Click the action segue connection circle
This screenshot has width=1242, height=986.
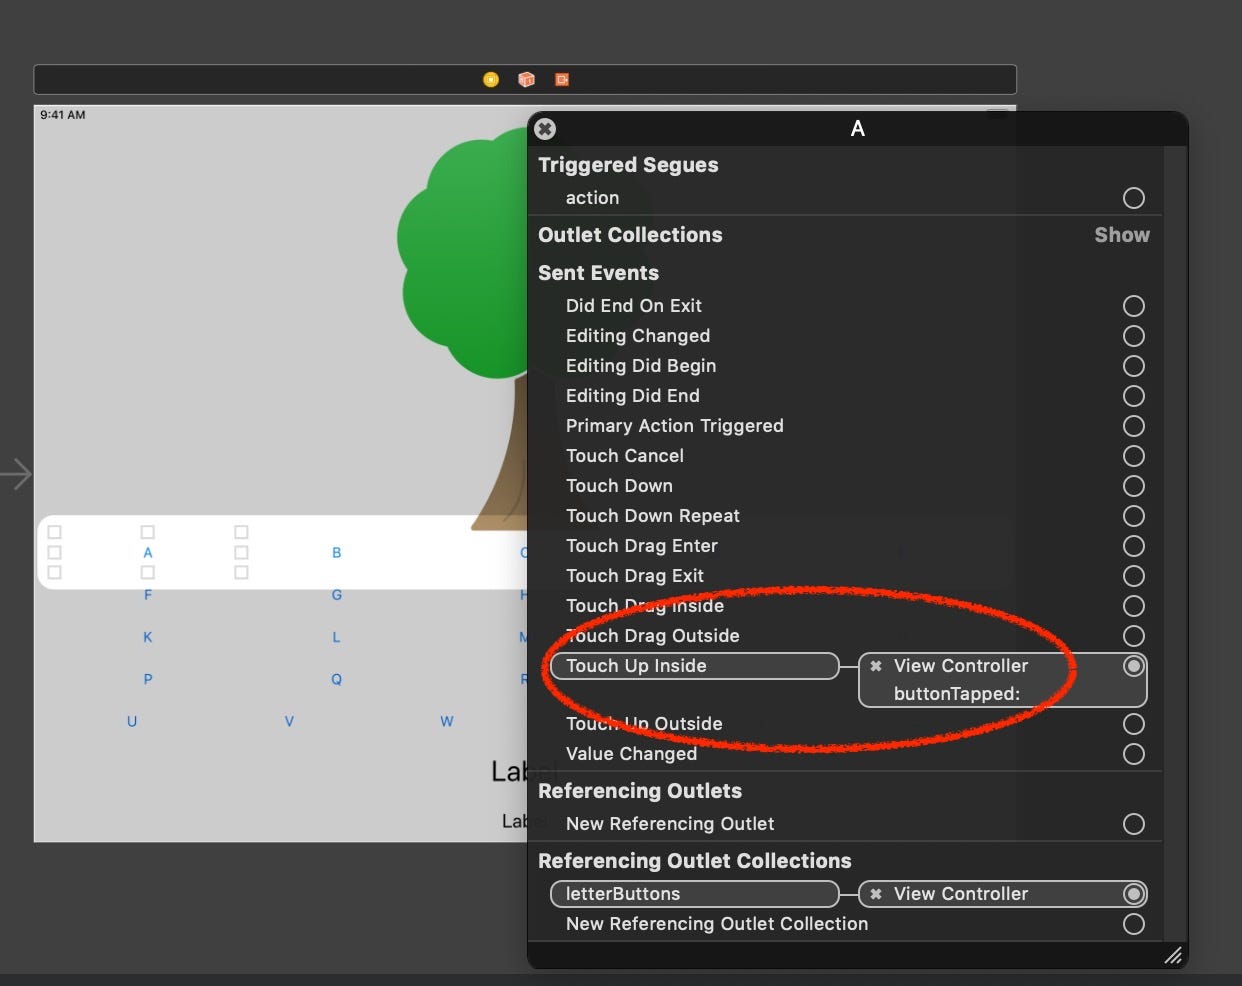1133,198
